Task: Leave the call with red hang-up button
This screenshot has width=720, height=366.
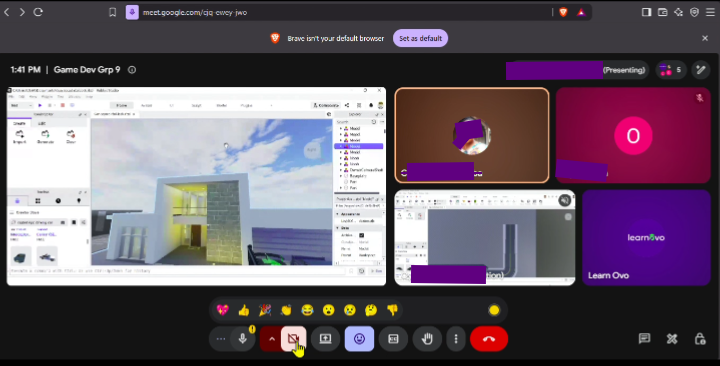Action: (489, 339)
